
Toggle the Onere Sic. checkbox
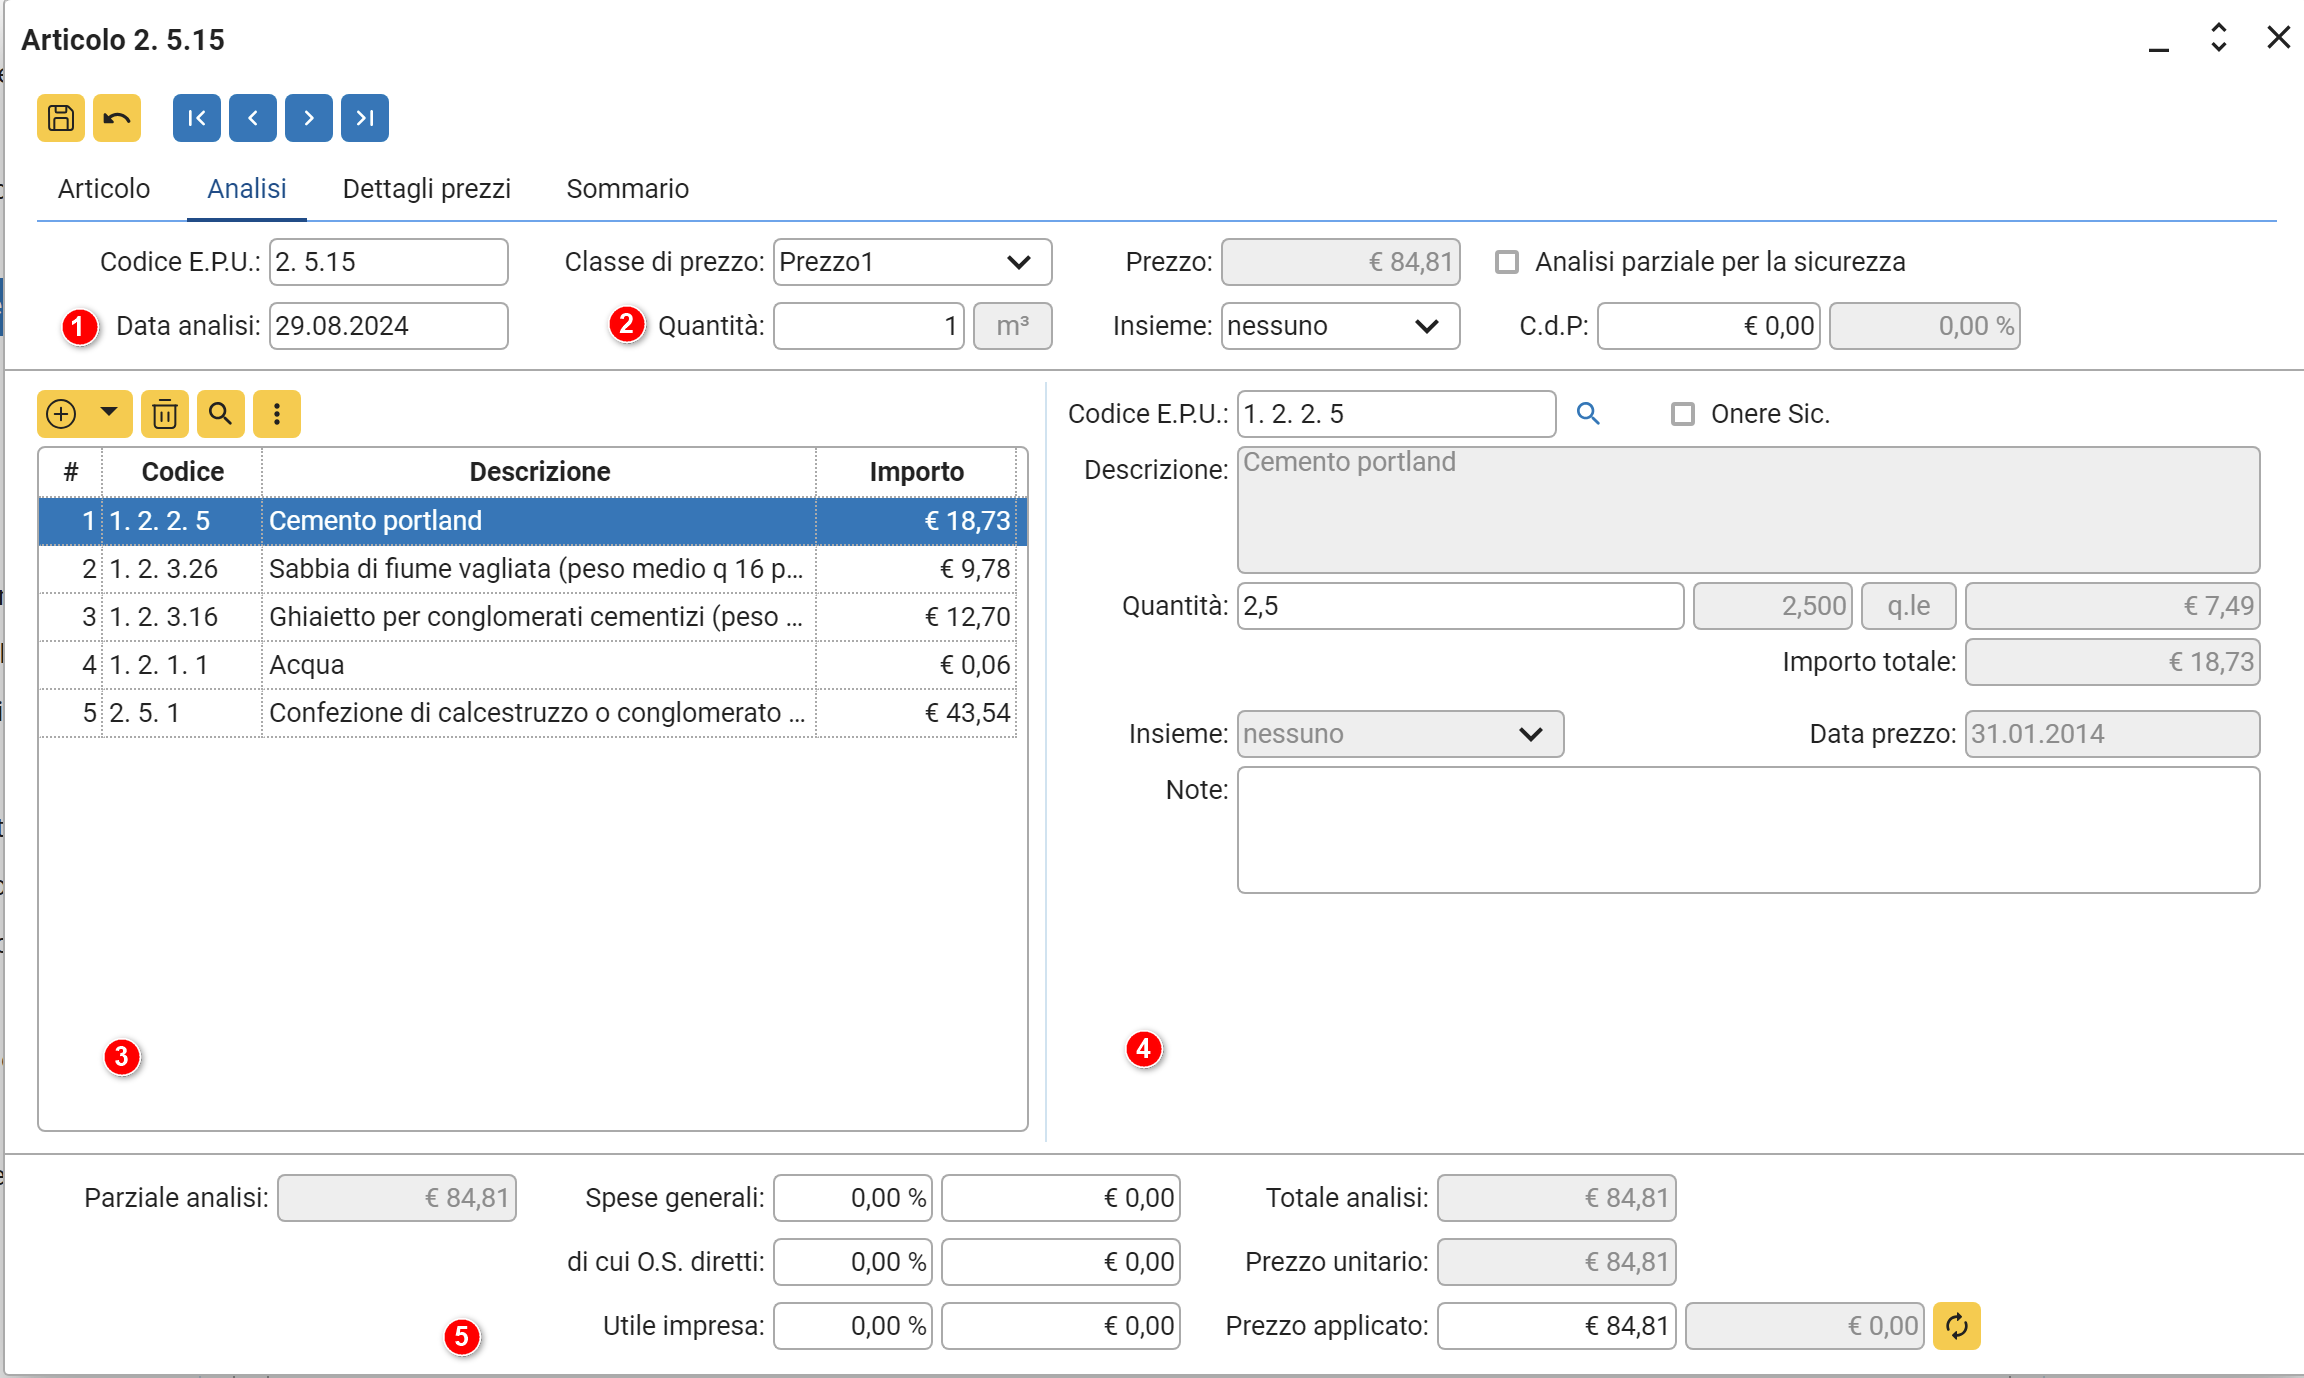click(x=1683, y=414)
